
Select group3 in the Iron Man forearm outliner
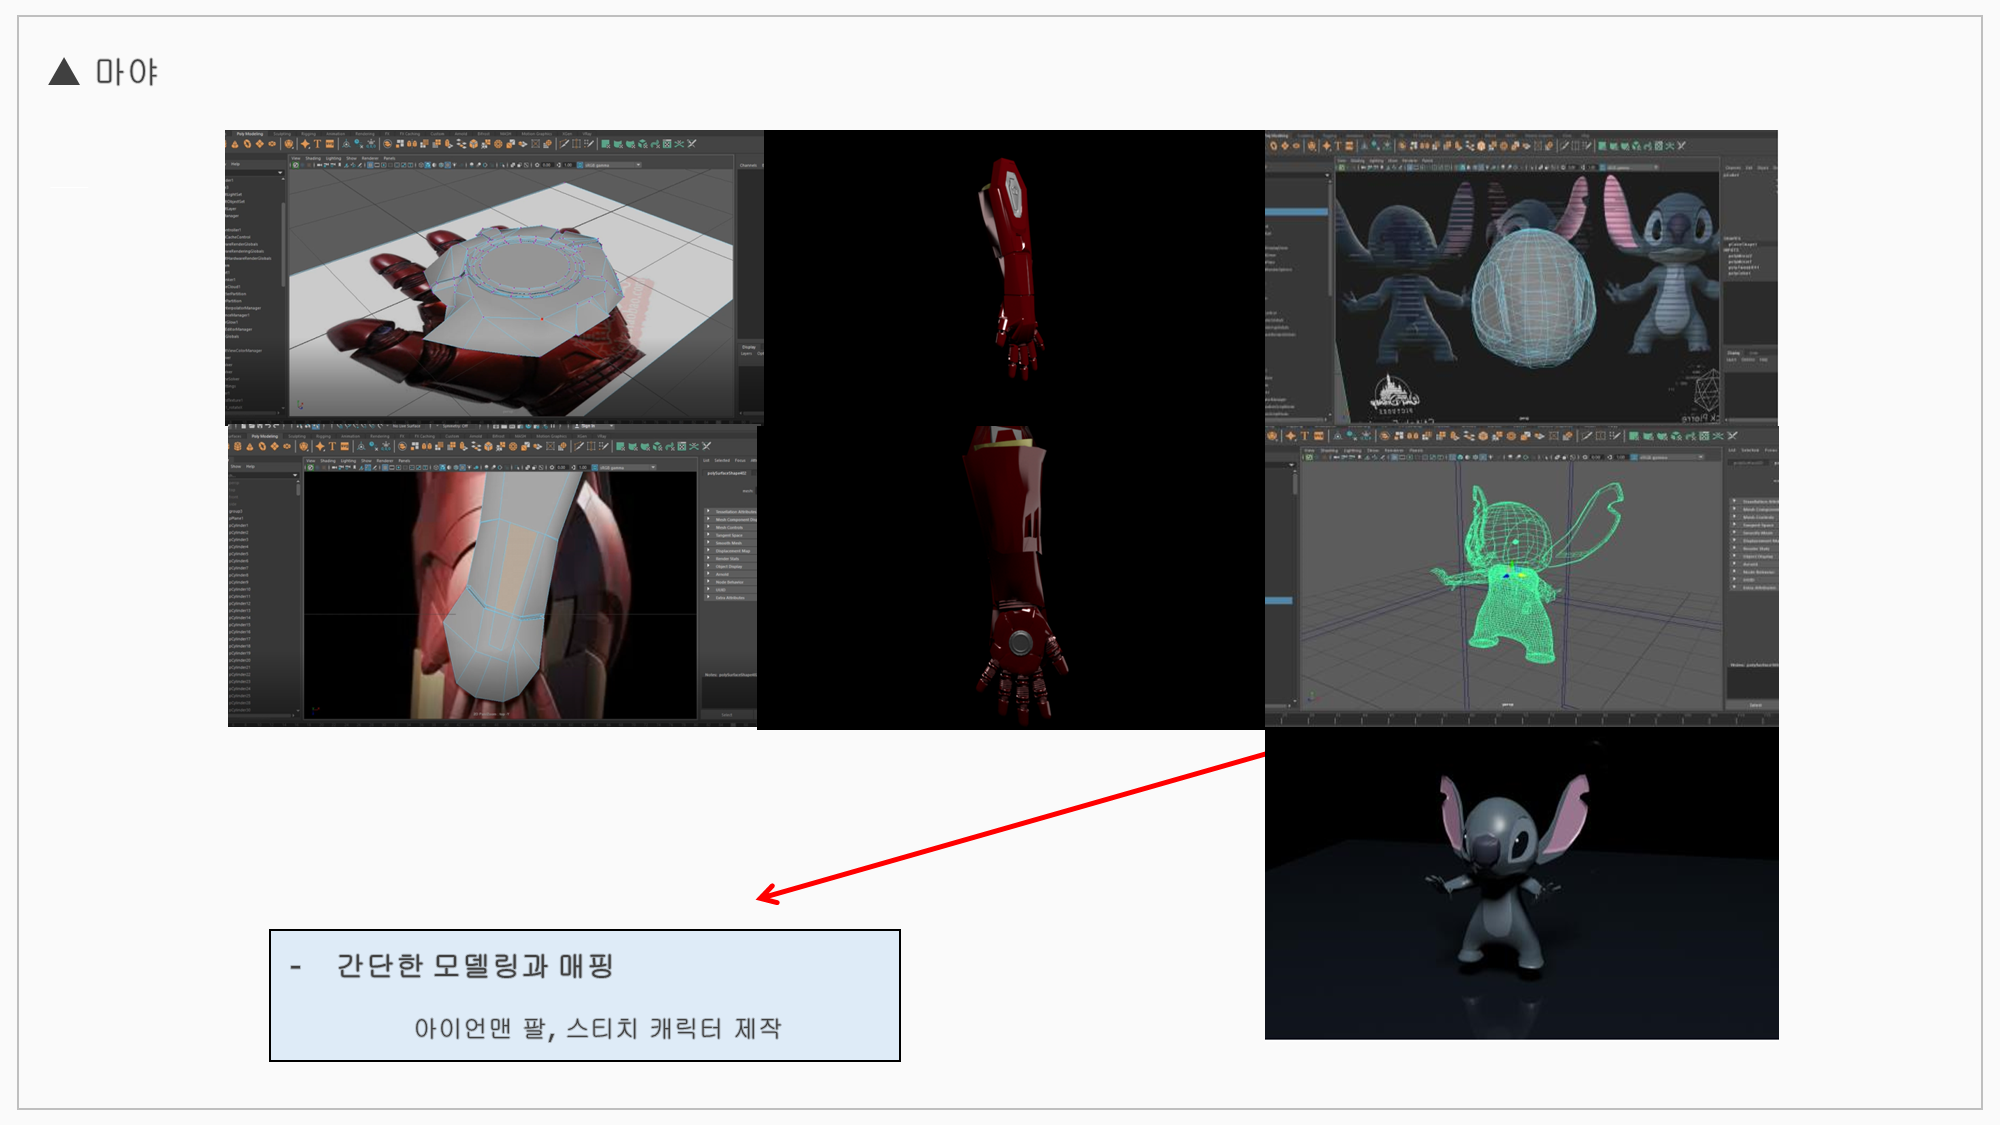click(x=237, y=512)
